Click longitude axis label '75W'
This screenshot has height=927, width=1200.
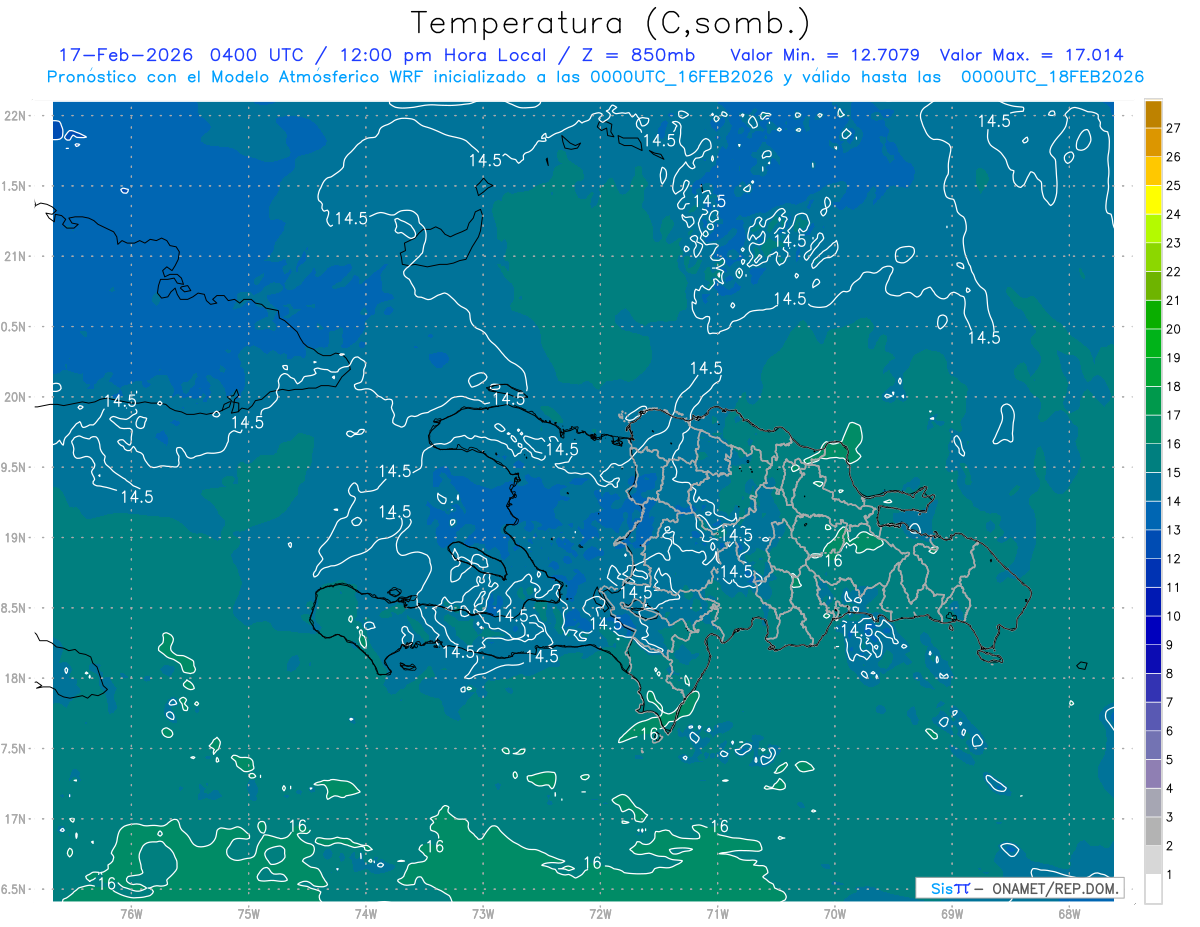pyautogui.click(x=249, y=913)
